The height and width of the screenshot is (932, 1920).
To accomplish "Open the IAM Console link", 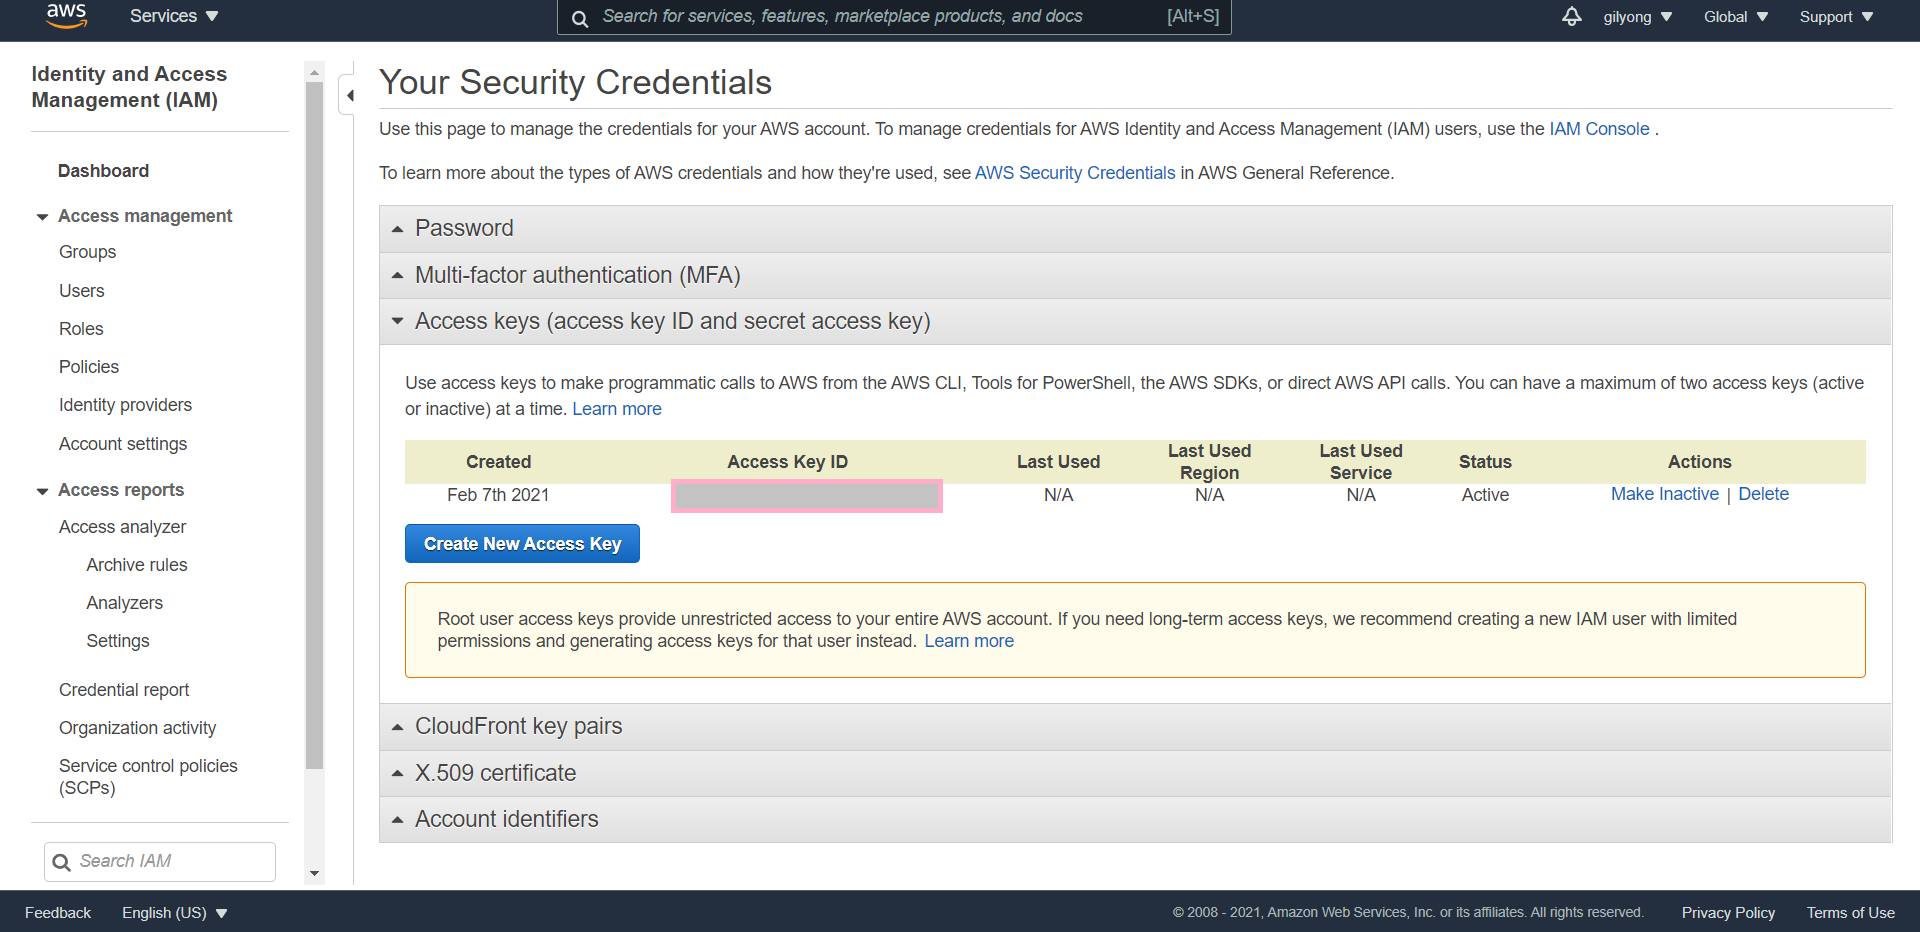I will pyautogui.click(x=1599, y=129).
